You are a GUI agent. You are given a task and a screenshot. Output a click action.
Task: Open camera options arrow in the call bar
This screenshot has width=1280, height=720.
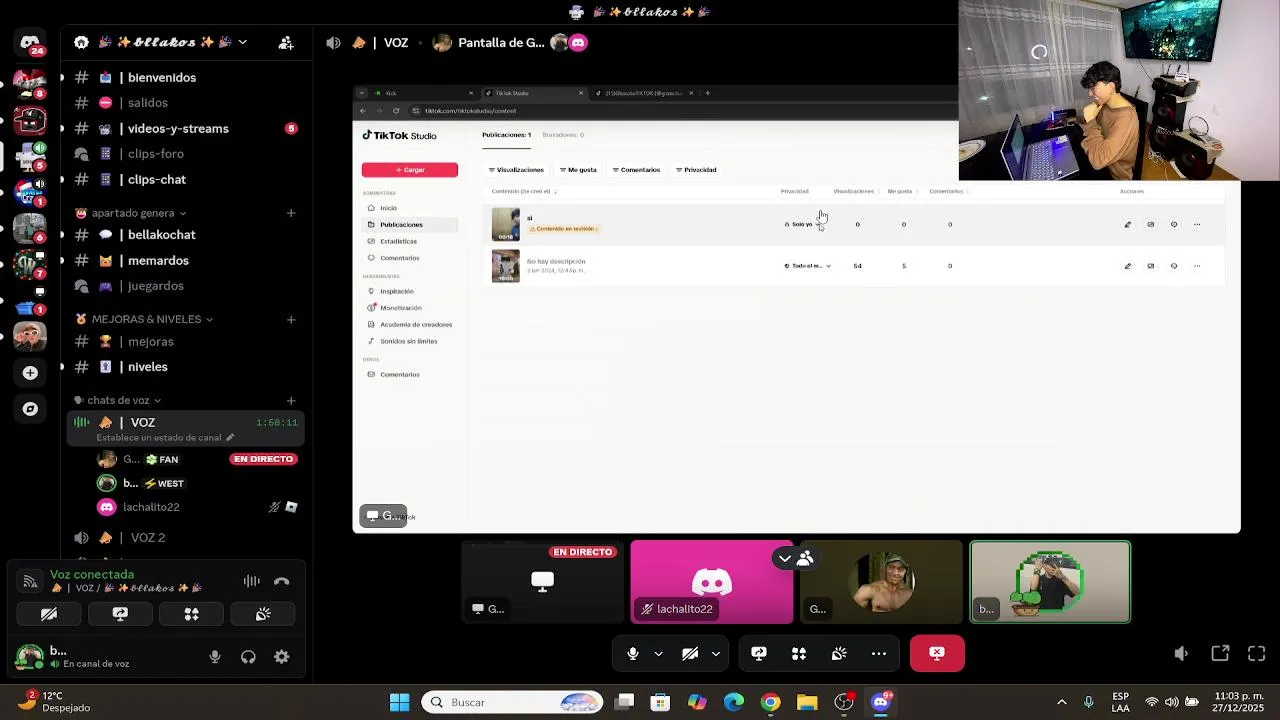pos(716,653)
